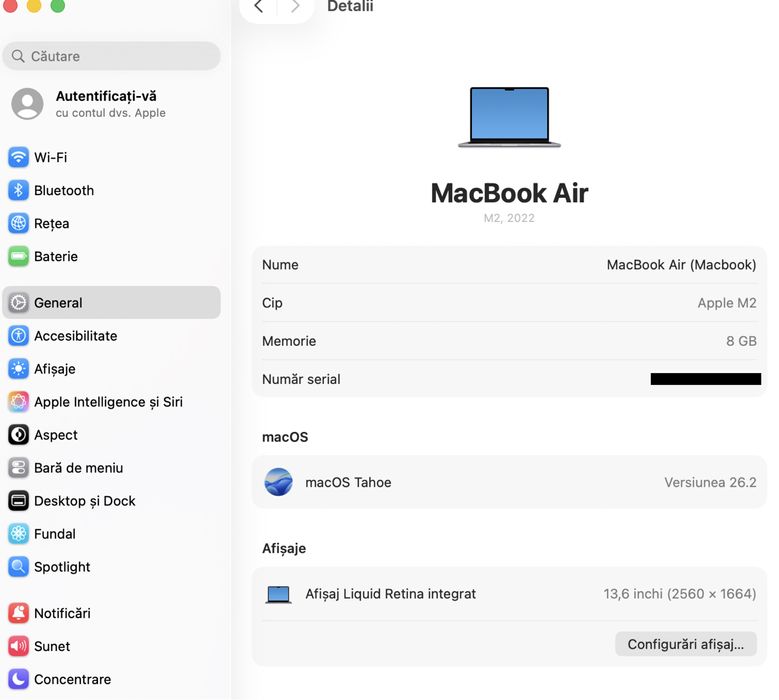Click the macOS Tahoe label

click(x=348, y=482)
